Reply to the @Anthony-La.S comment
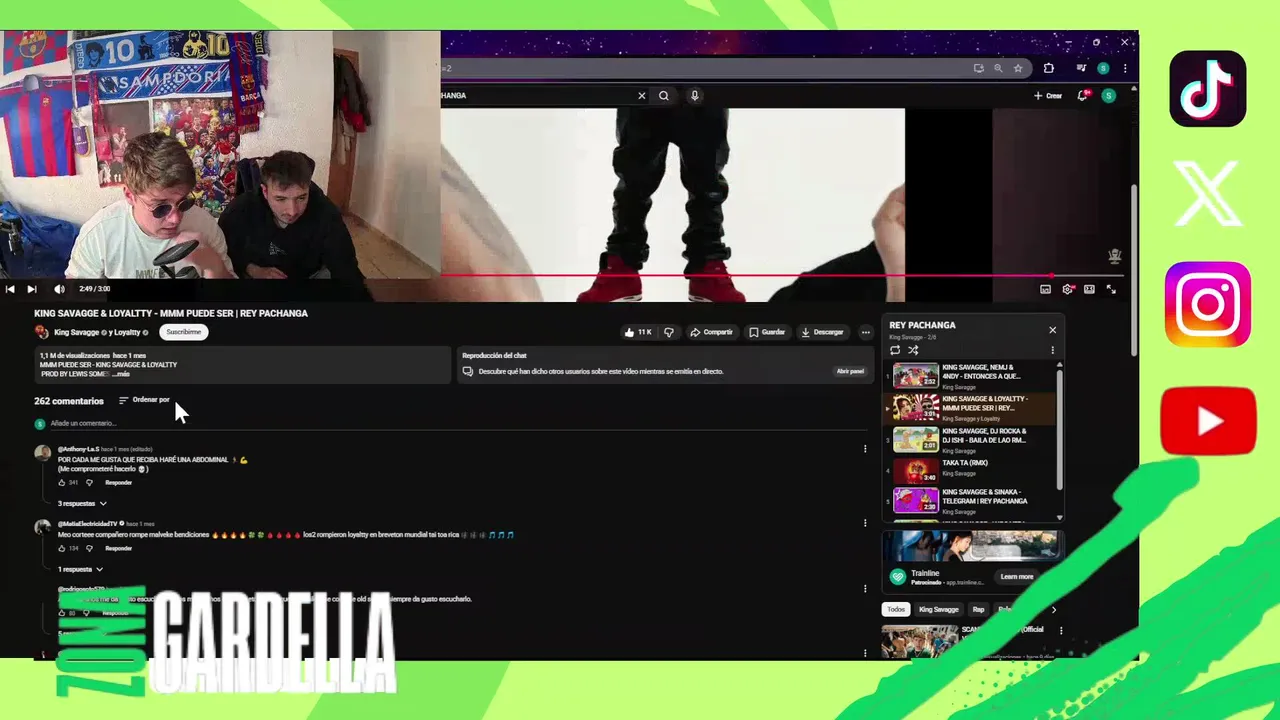The height and width of the screenshot is (720, 1280). point(119,483)
